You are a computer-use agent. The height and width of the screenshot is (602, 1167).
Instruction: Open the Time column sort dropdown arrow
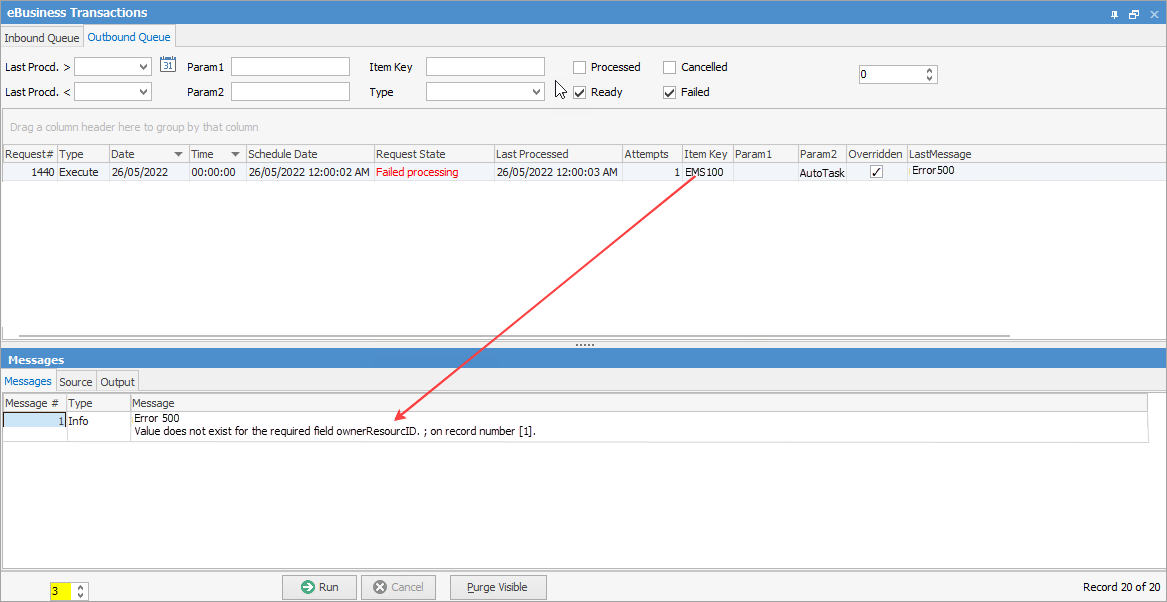[x=235, y=154]
